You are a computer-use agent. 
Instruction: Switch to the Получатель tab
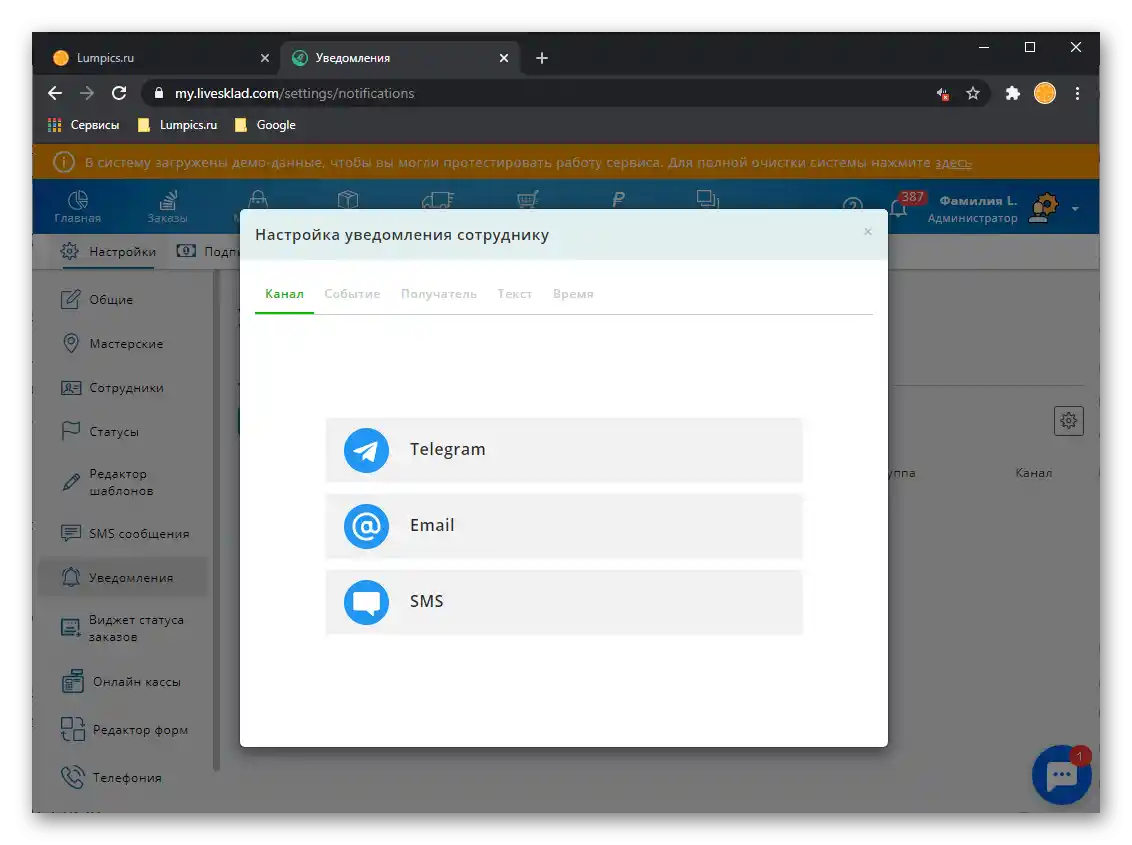[439, 293]
